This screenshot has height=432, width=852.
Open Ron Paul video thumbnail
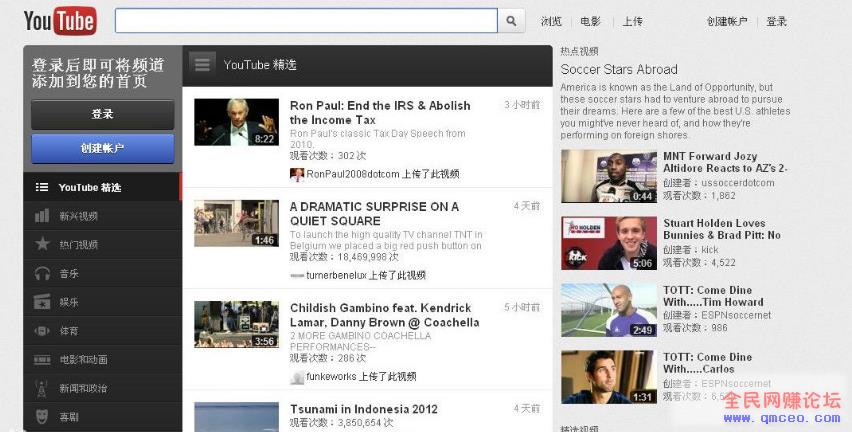pyautogui.click(x=236, y=122)
